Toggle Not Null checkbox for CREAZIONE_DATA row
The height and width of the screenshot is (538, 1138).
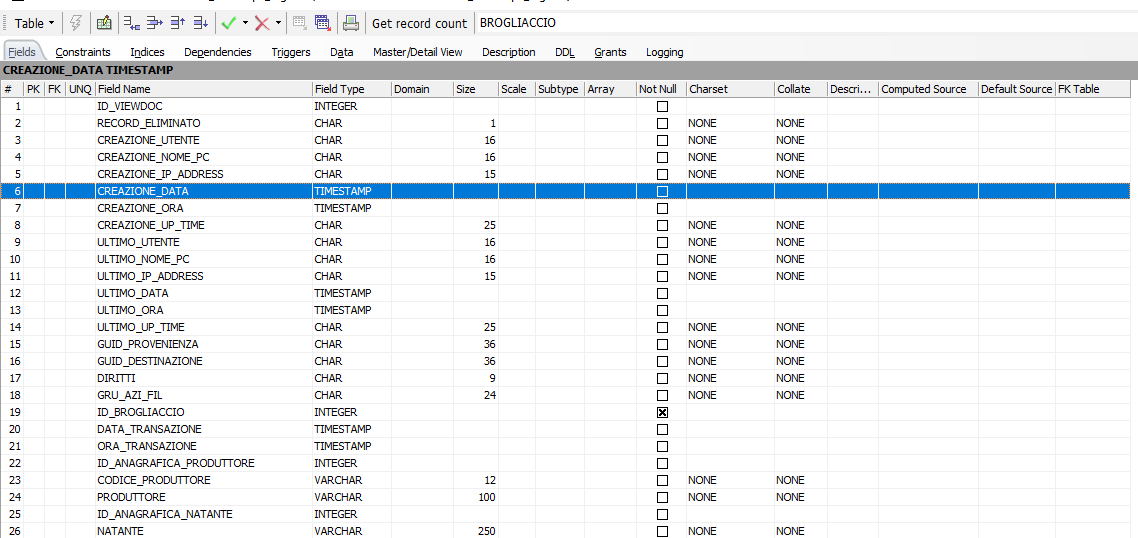coord(662,192)
